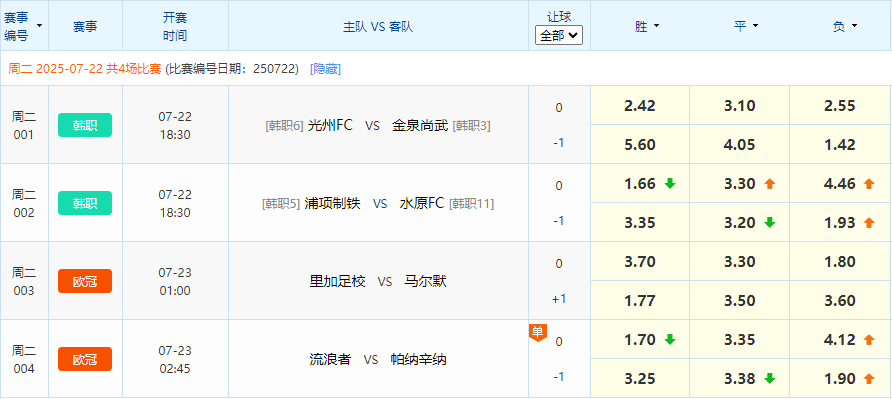Pick win odds 2.42 for match 001

click(640, 105)
